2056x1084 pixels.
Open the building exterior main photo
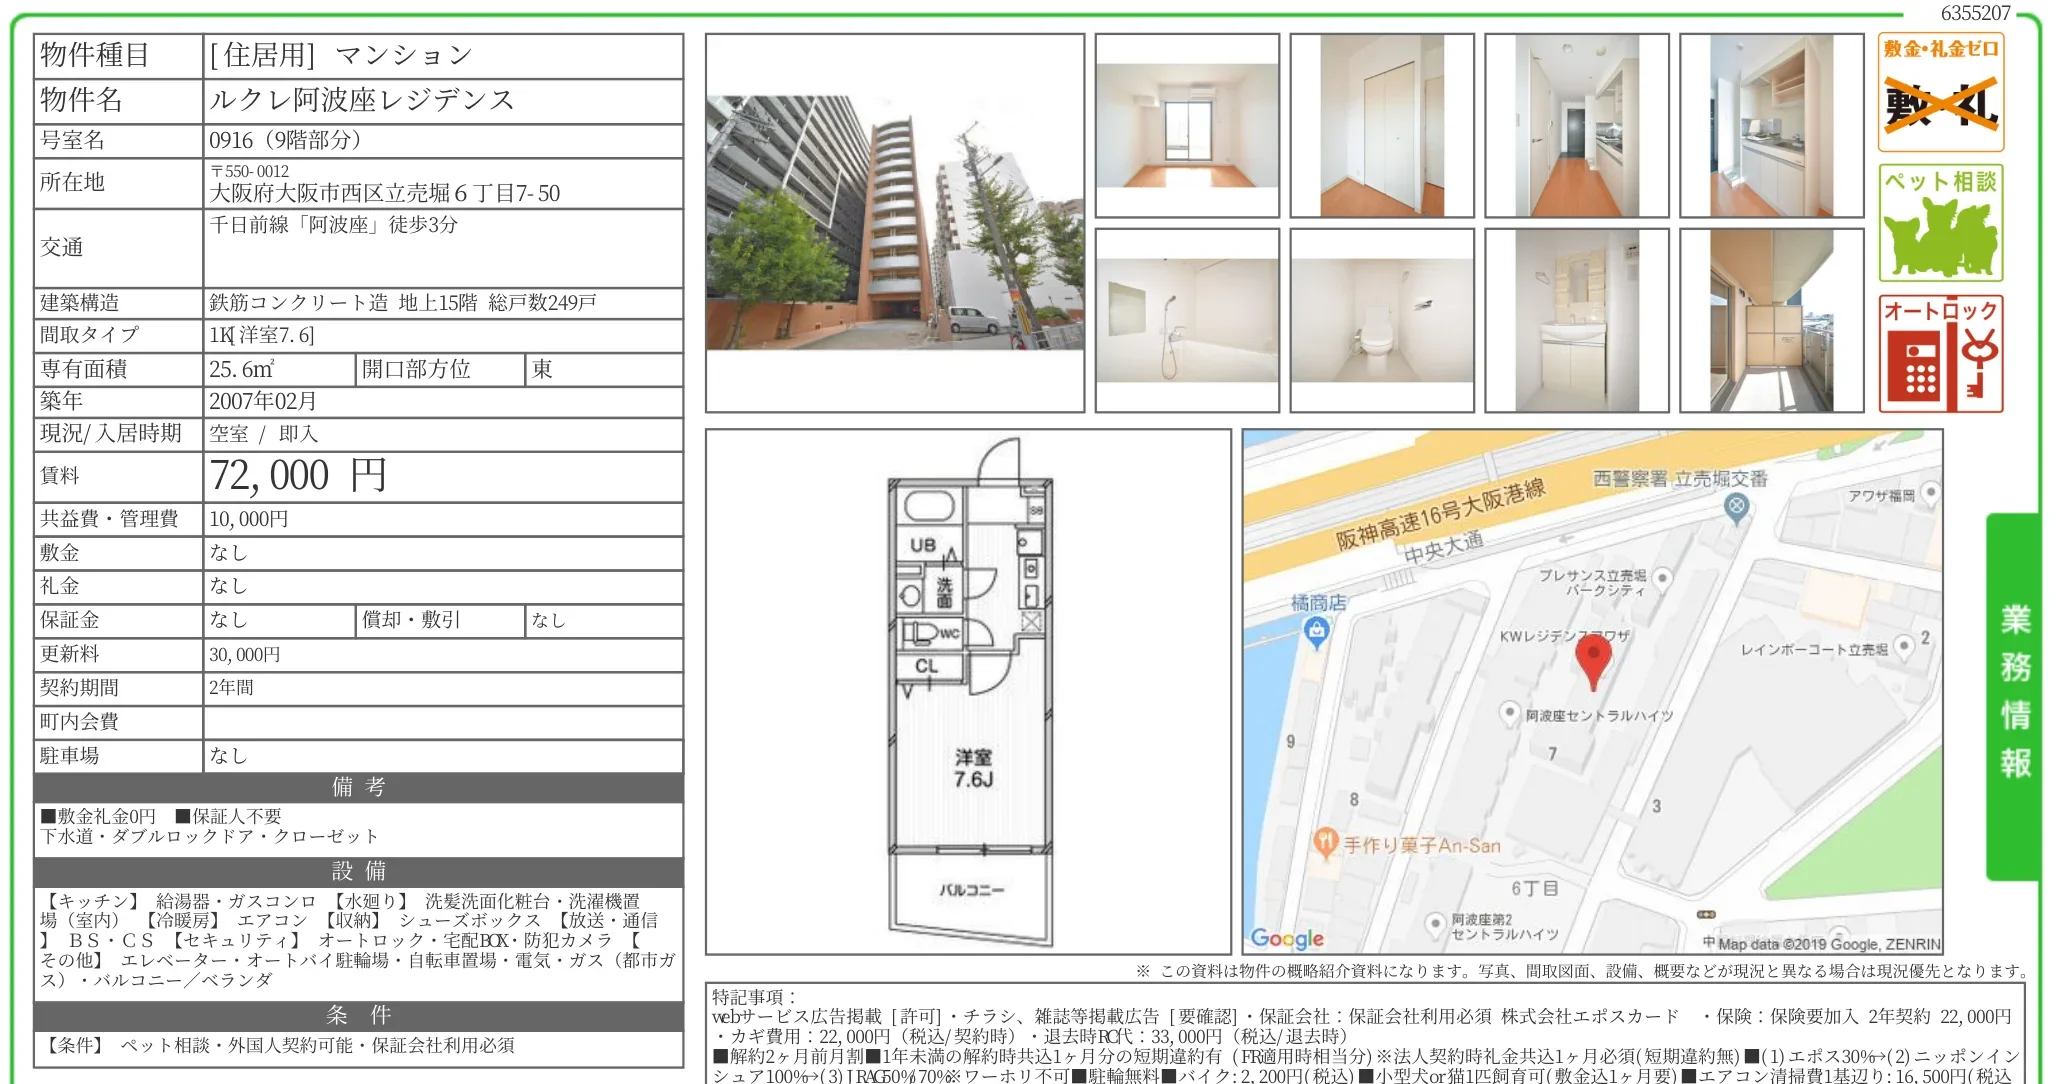[x=894, y=223]
